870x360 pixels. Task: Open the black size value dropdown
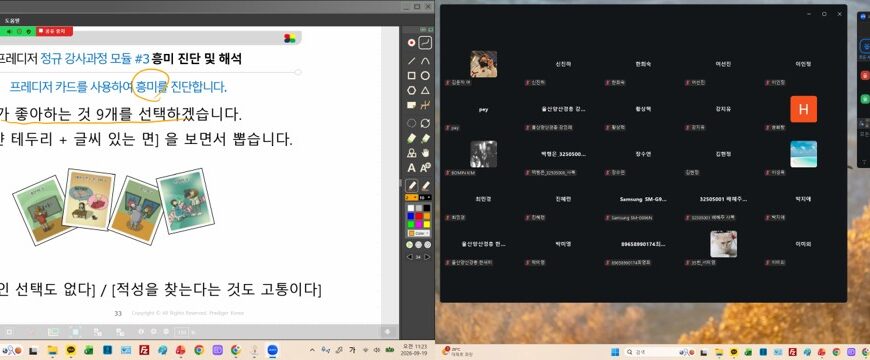coord(426,197)
